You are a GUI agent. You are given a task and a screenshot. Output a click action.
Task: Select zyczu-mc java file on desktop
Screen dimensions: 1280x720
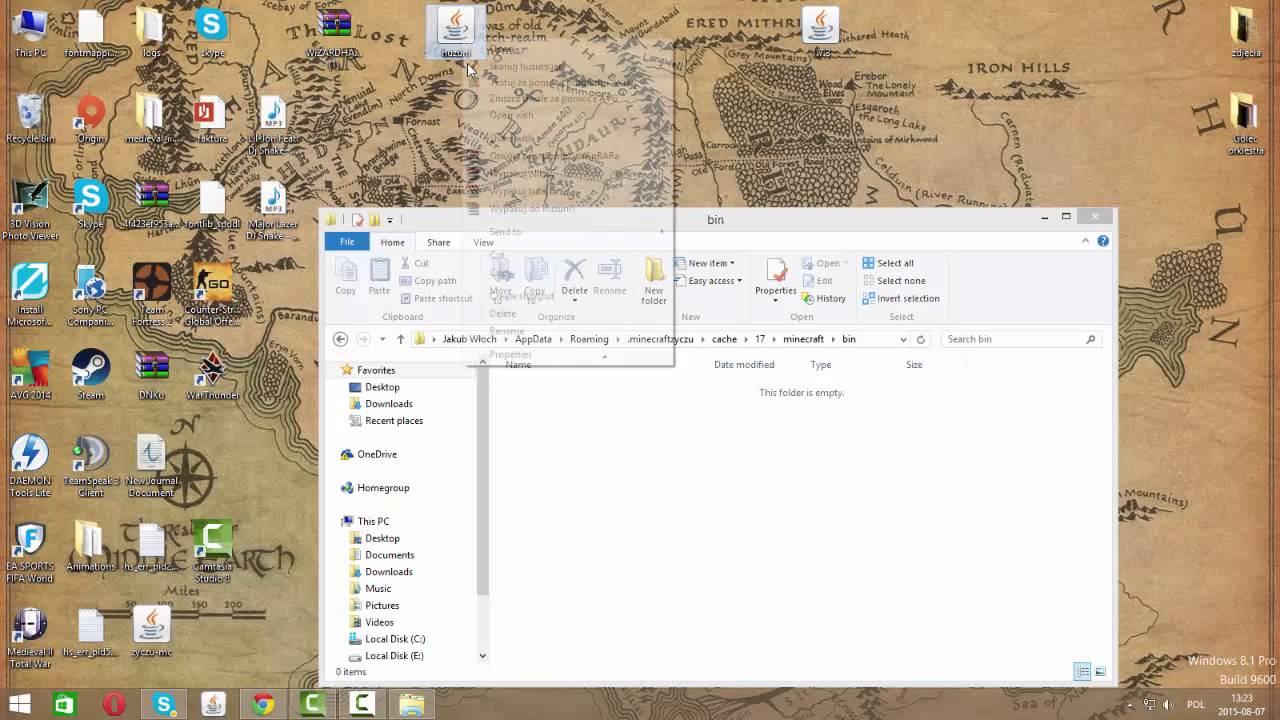pyautogui.click(x=151, y=633)
